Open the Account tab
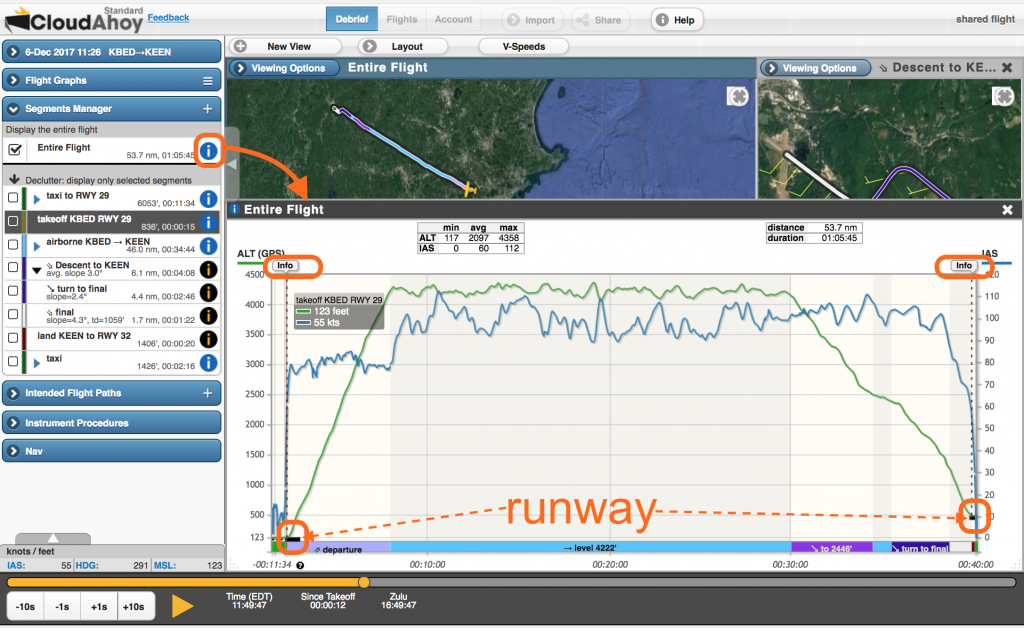Viewport: 1024px width, 628px height. click(453, 18)
